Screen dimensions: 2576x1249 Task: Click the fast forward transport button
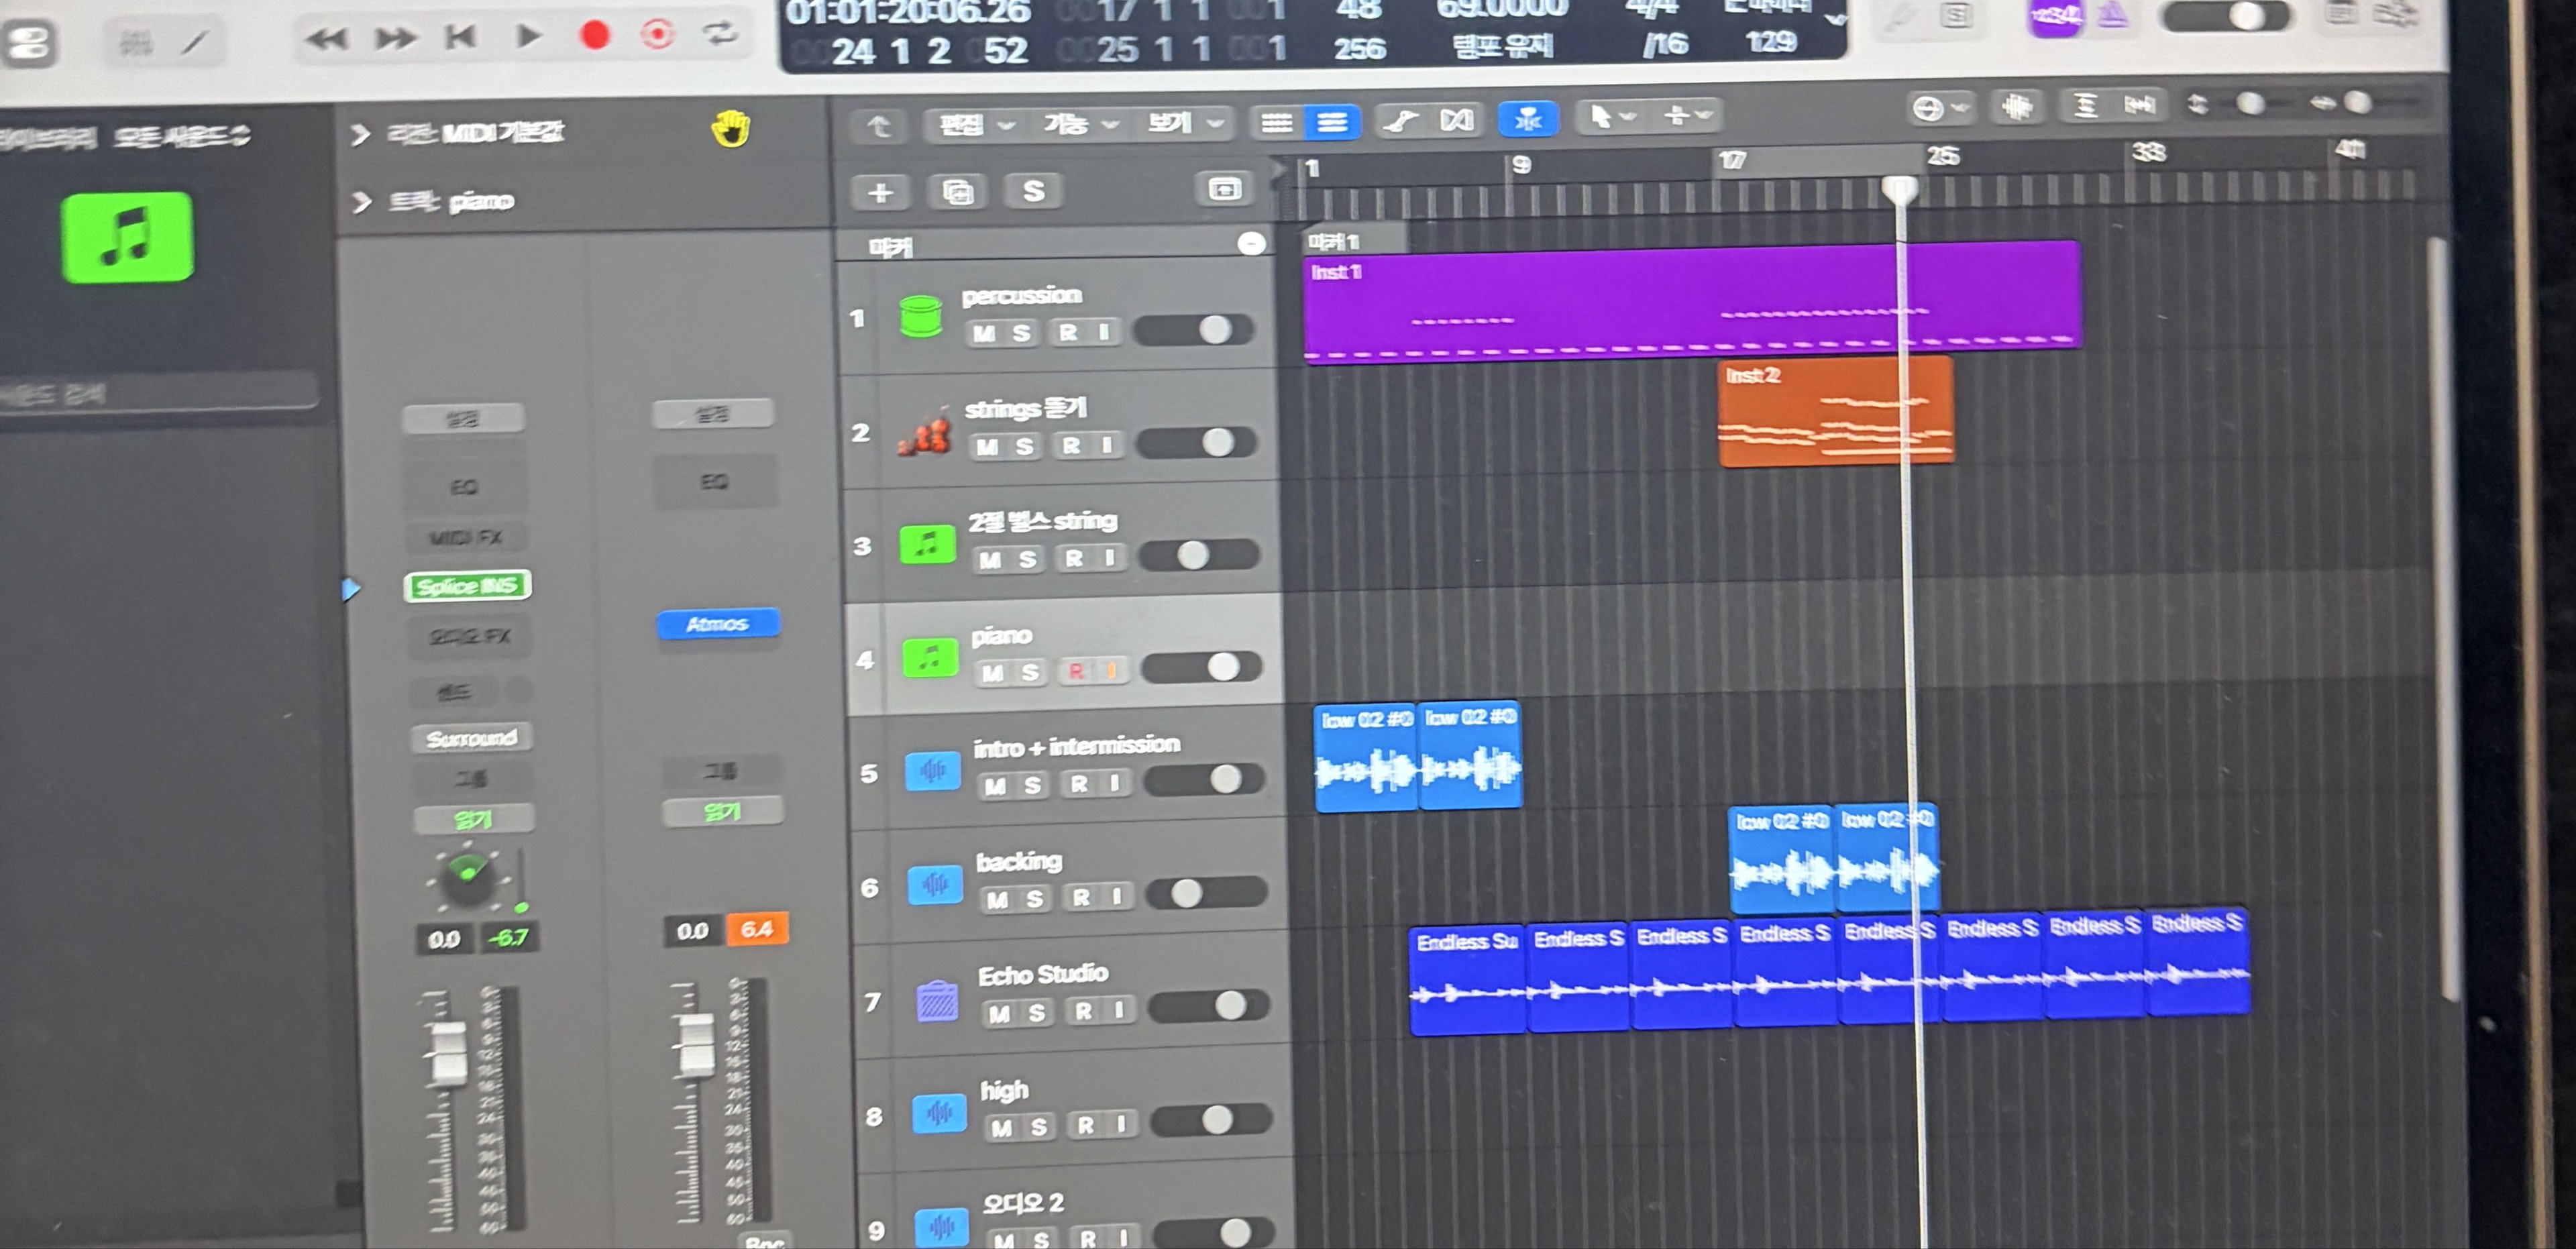[395, 38]
